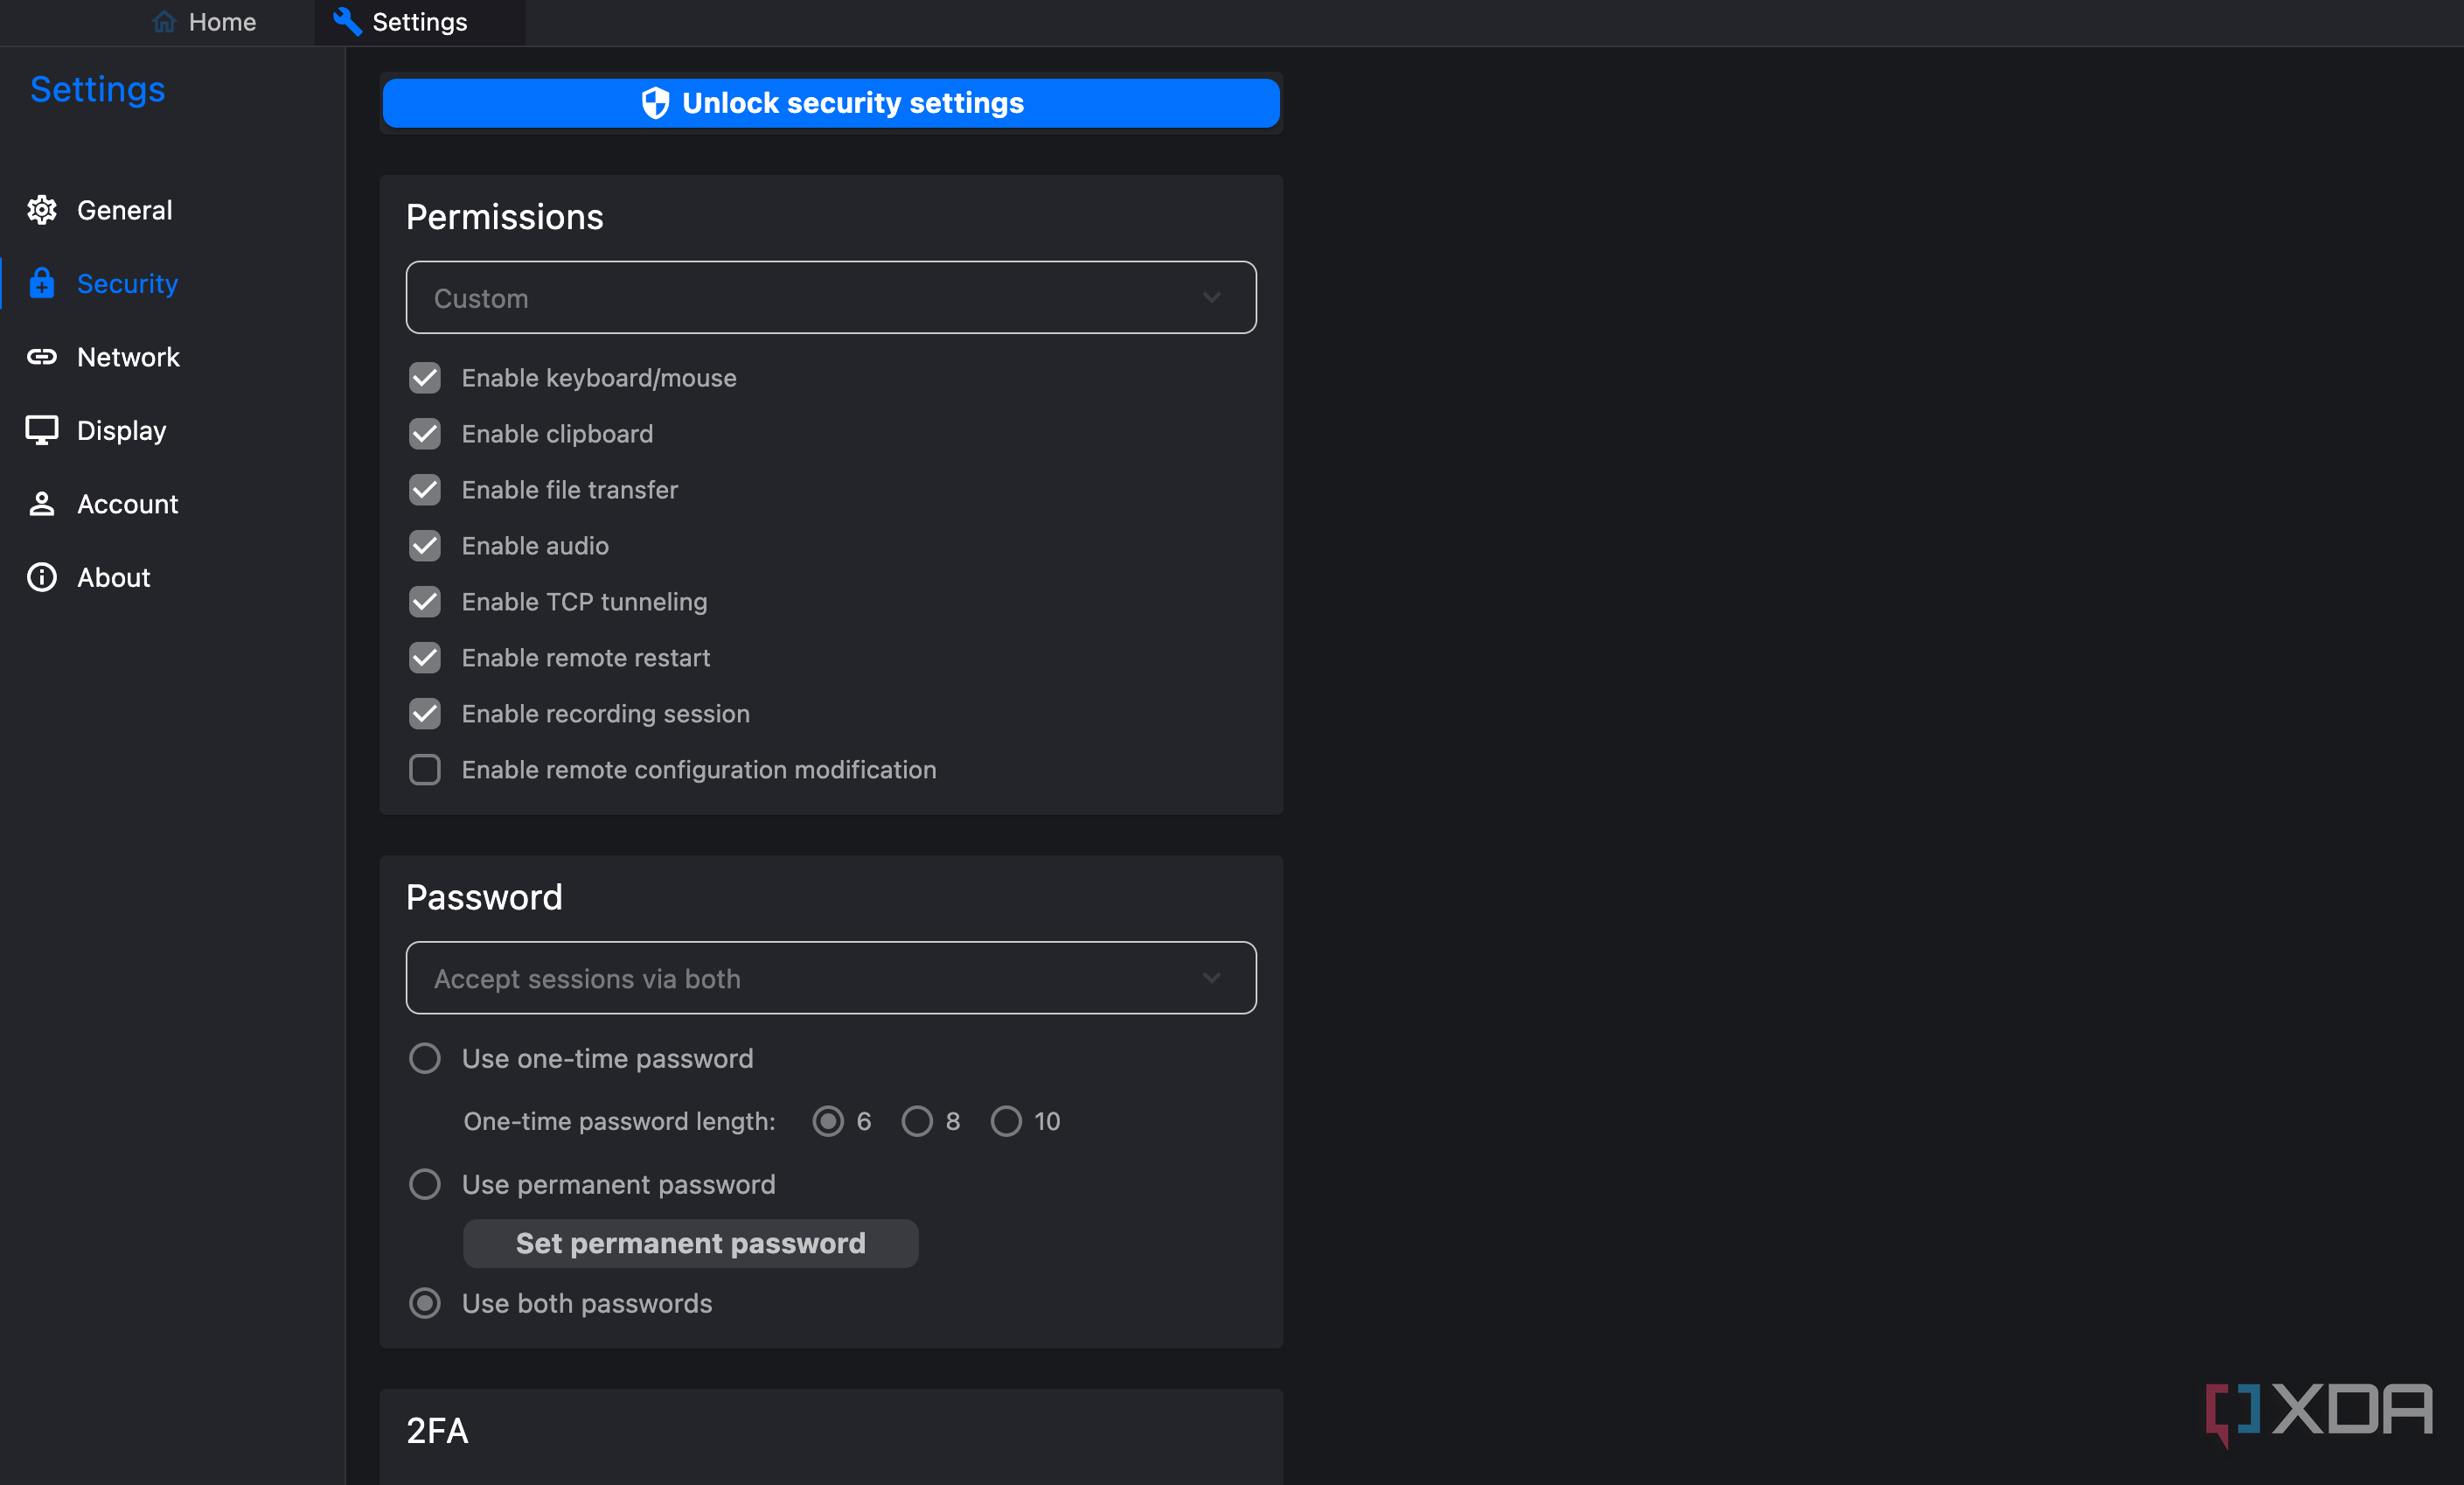Click Set permanent password button
The image size is (2464, 1485).
(x=690, y=1243)
